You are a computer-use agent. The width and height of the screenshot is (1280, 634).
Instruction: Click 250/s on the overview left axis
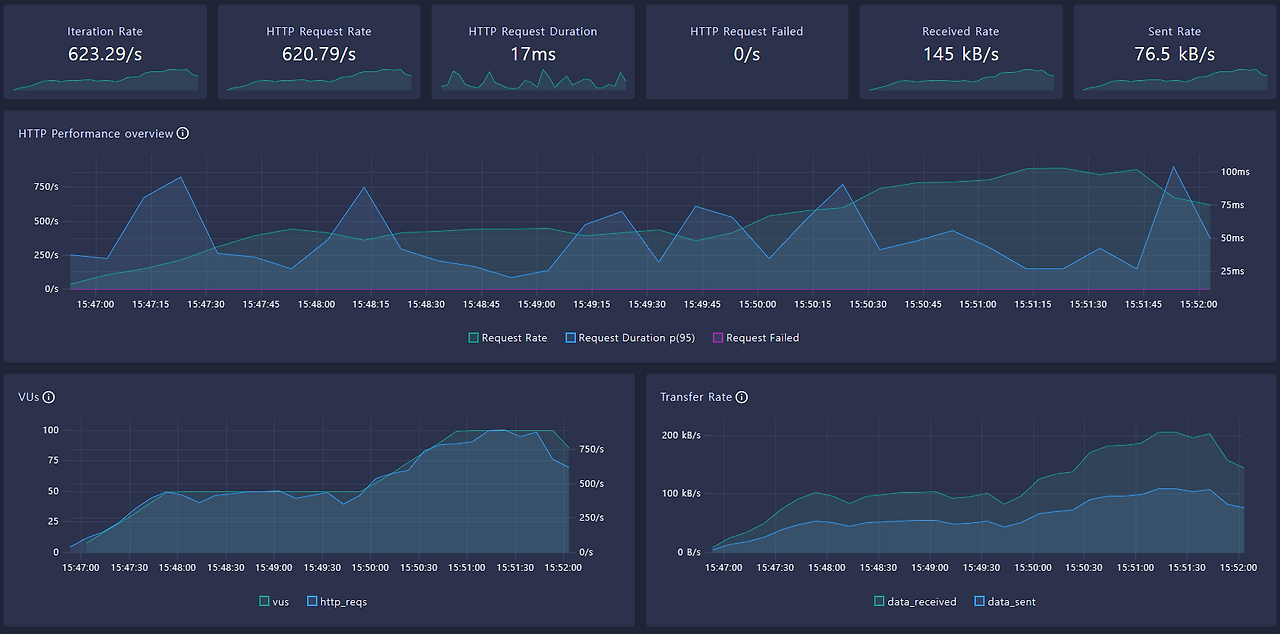coord(46,255)
